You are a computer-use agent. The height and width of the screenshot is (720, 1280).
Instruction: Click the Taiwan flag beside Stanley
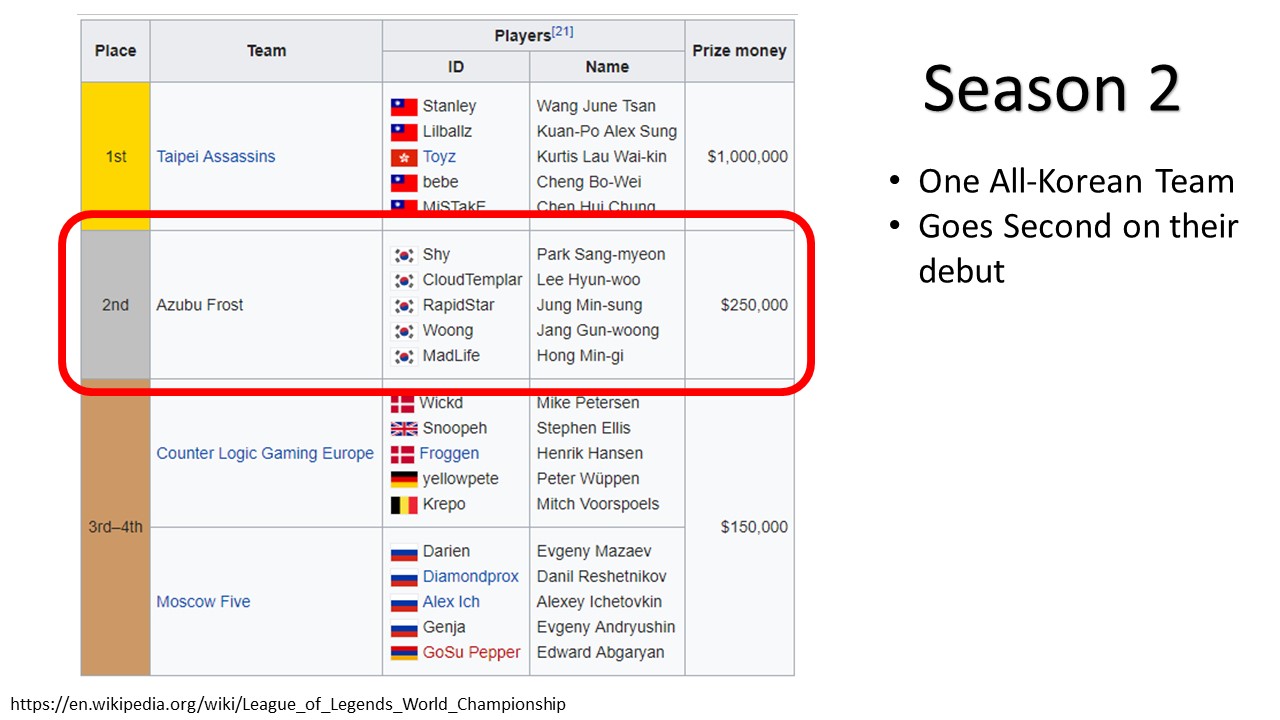(x=404, y=107)
